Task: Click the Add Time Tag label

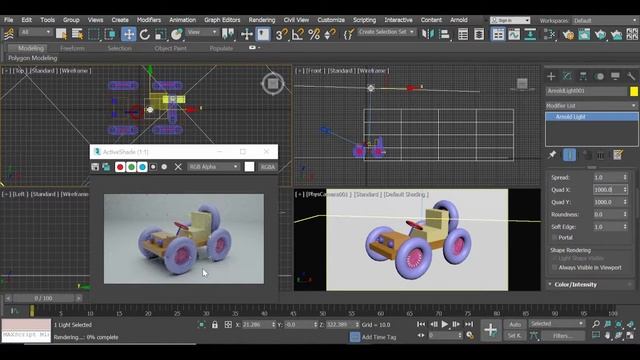Action: coord(379,337)
